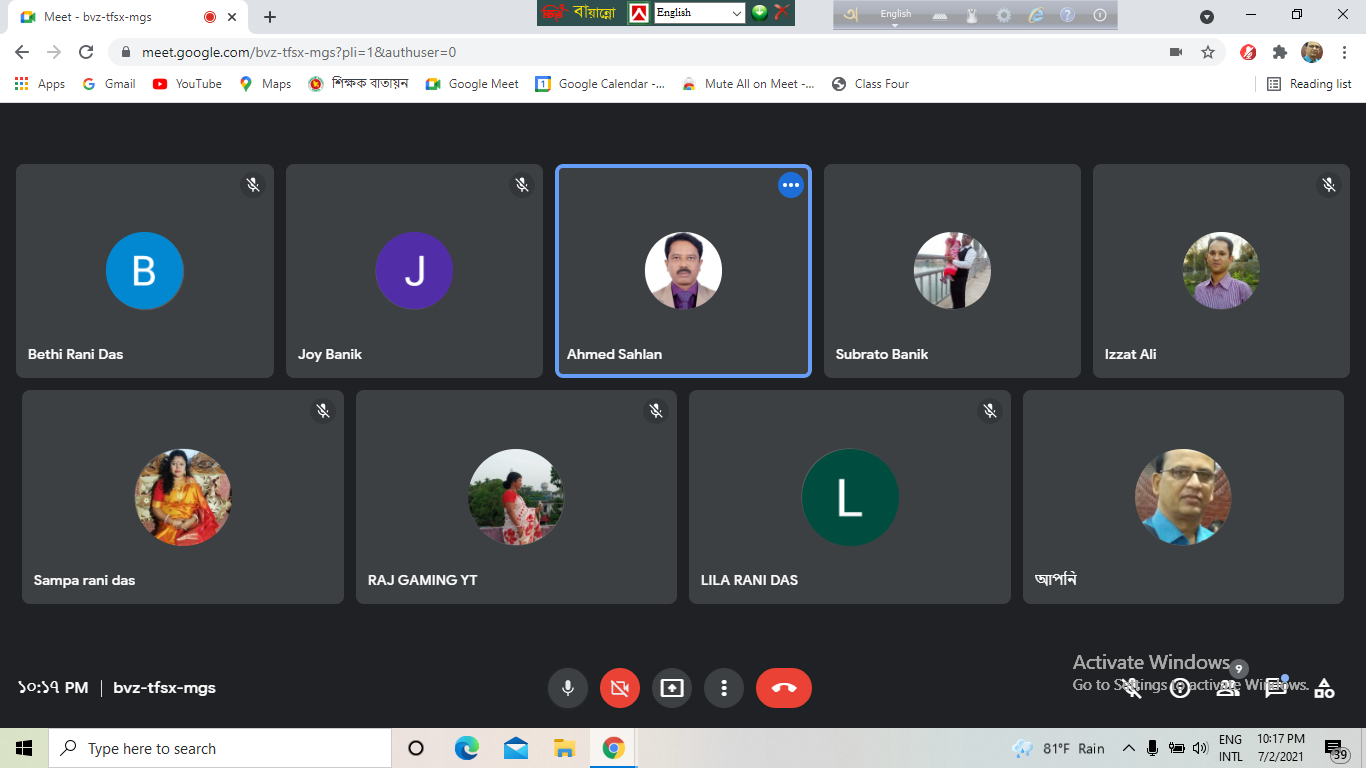Turn on the camera in Meet
The height and width of the screenshot is (768, 1366).
point(620,688)
